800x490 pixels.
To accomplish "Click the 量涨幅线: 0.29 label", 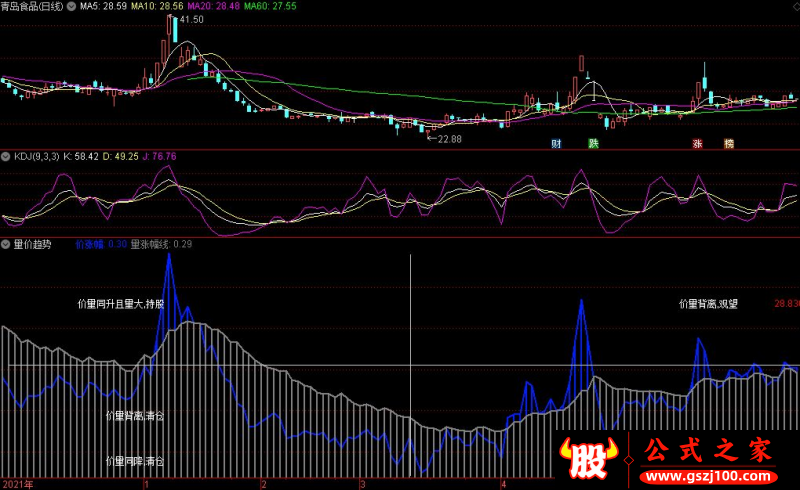I will 161,244.
